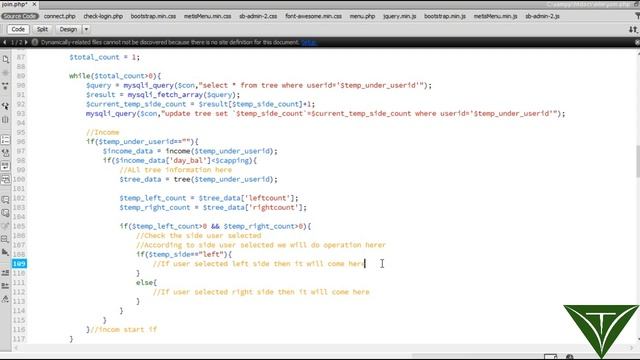Click the Collapse Full Tag icon
The image size is (640, 360).
5,86
